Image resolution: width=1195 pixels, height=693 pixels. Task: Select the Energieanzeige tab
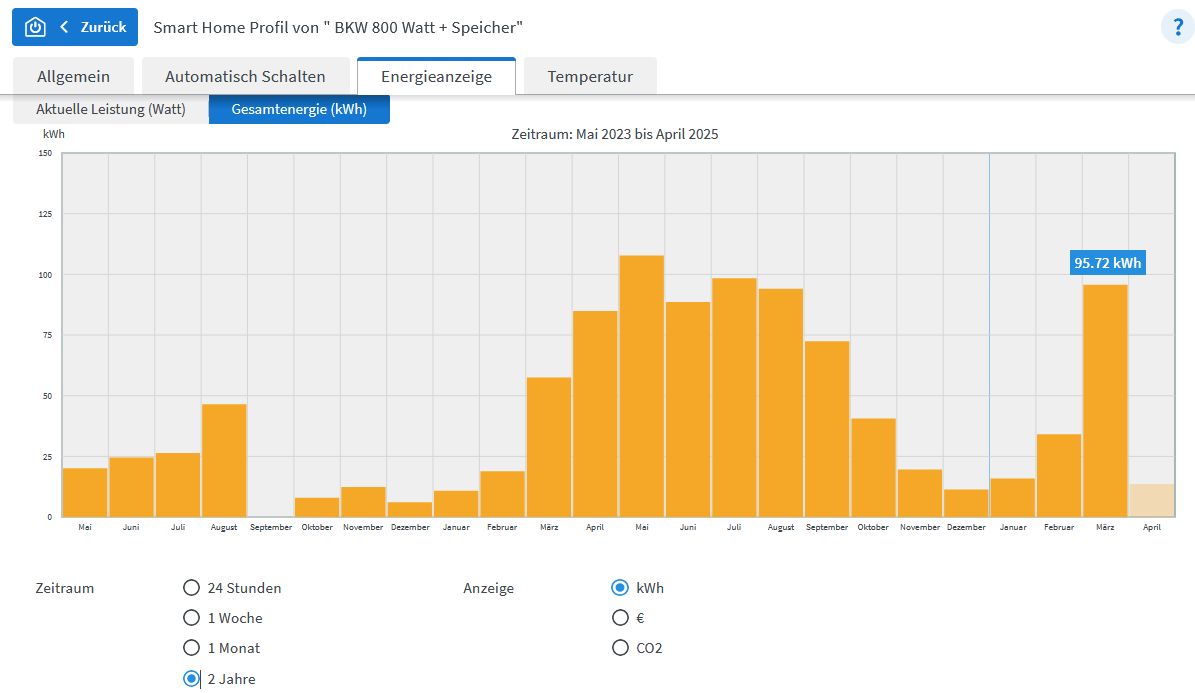pyautogui.click(x=437, y=76)
